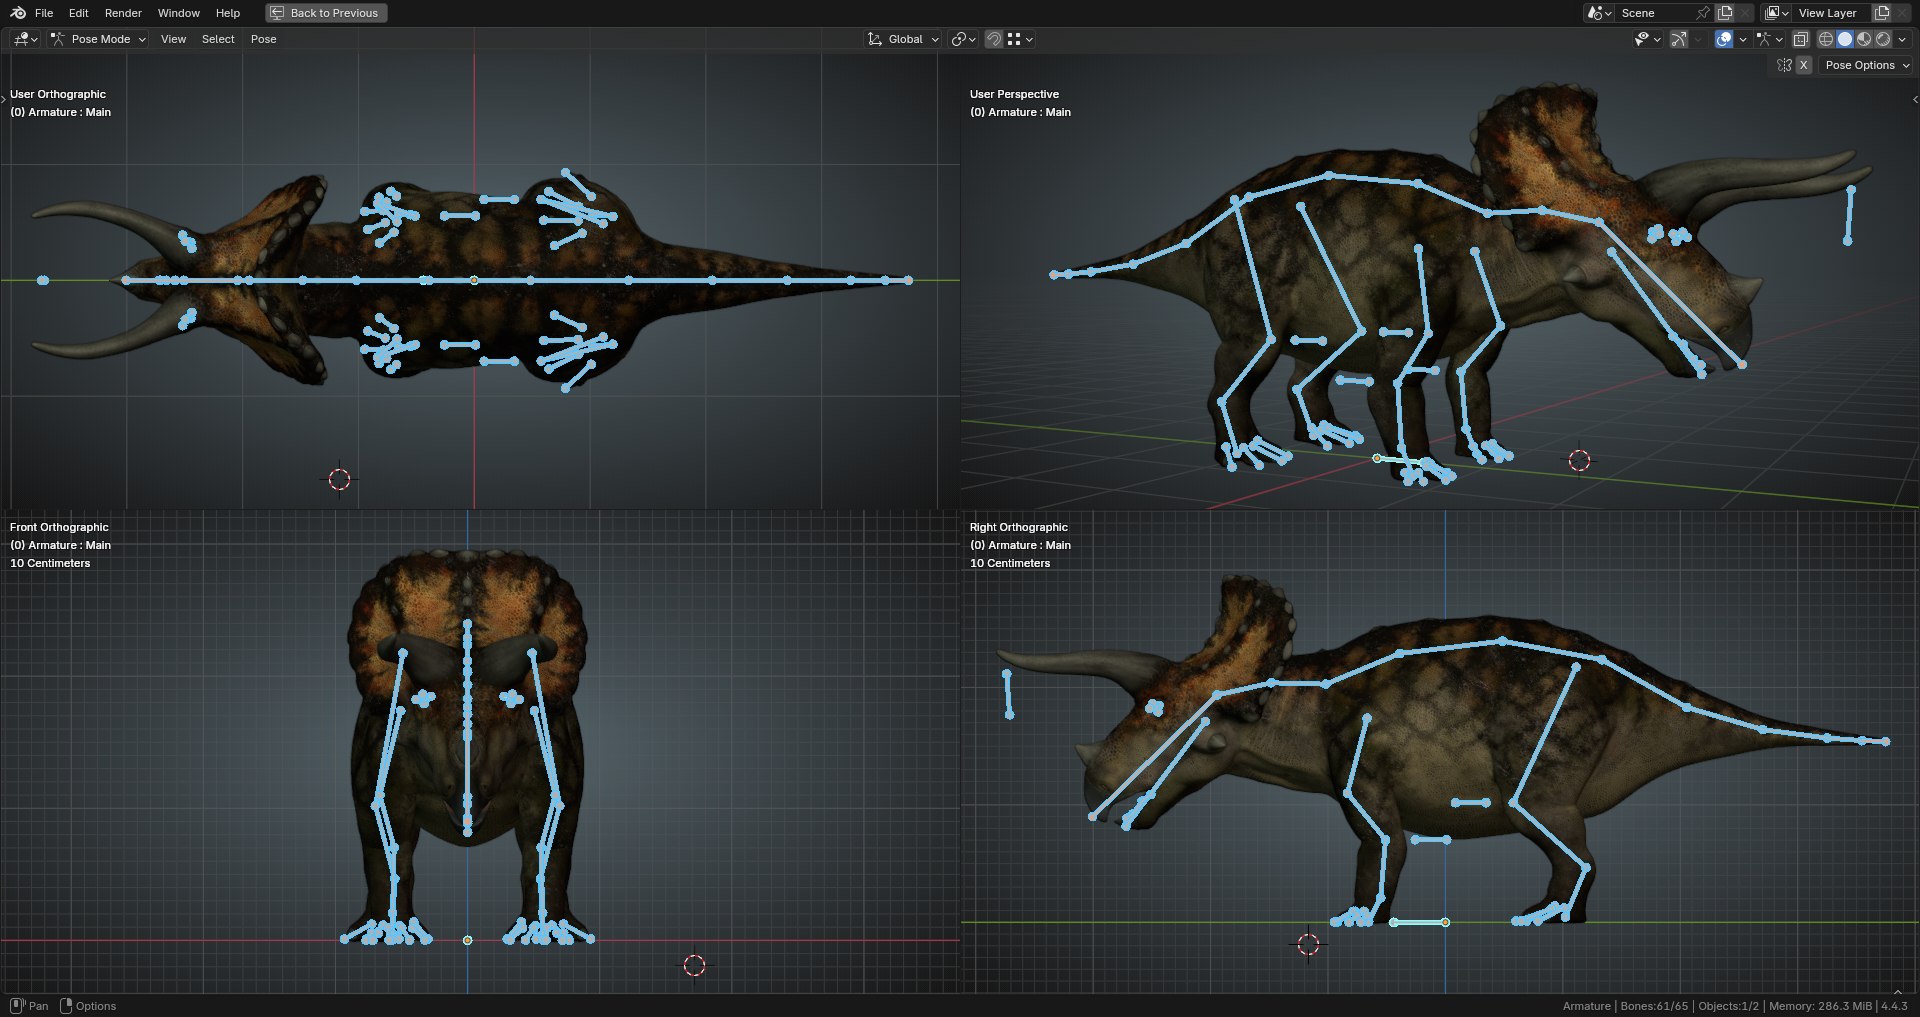The height and width of the screenshot is (1017, 1920).
Task: Click the pose mirror butterfly icon
Action: point(1784,65)
